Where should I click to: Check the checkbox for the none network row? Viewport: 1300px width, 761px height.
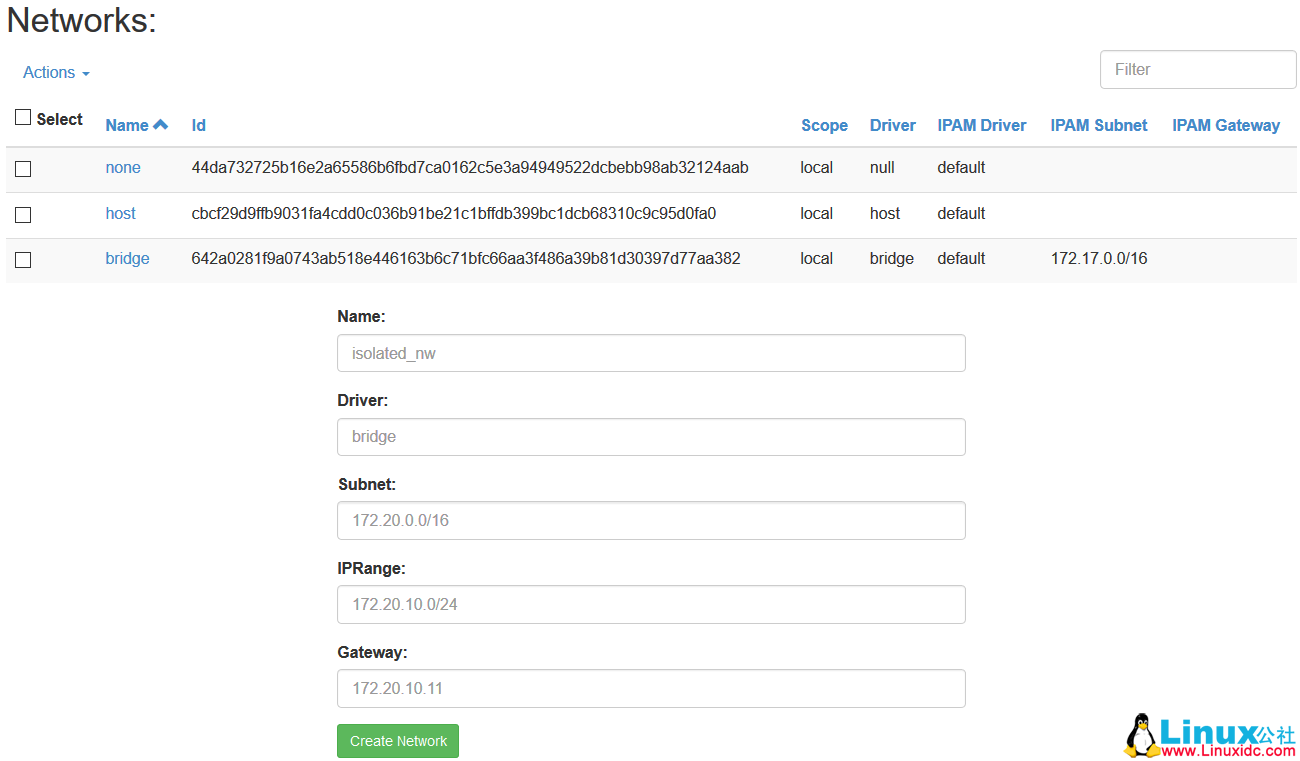coord(23,169)
